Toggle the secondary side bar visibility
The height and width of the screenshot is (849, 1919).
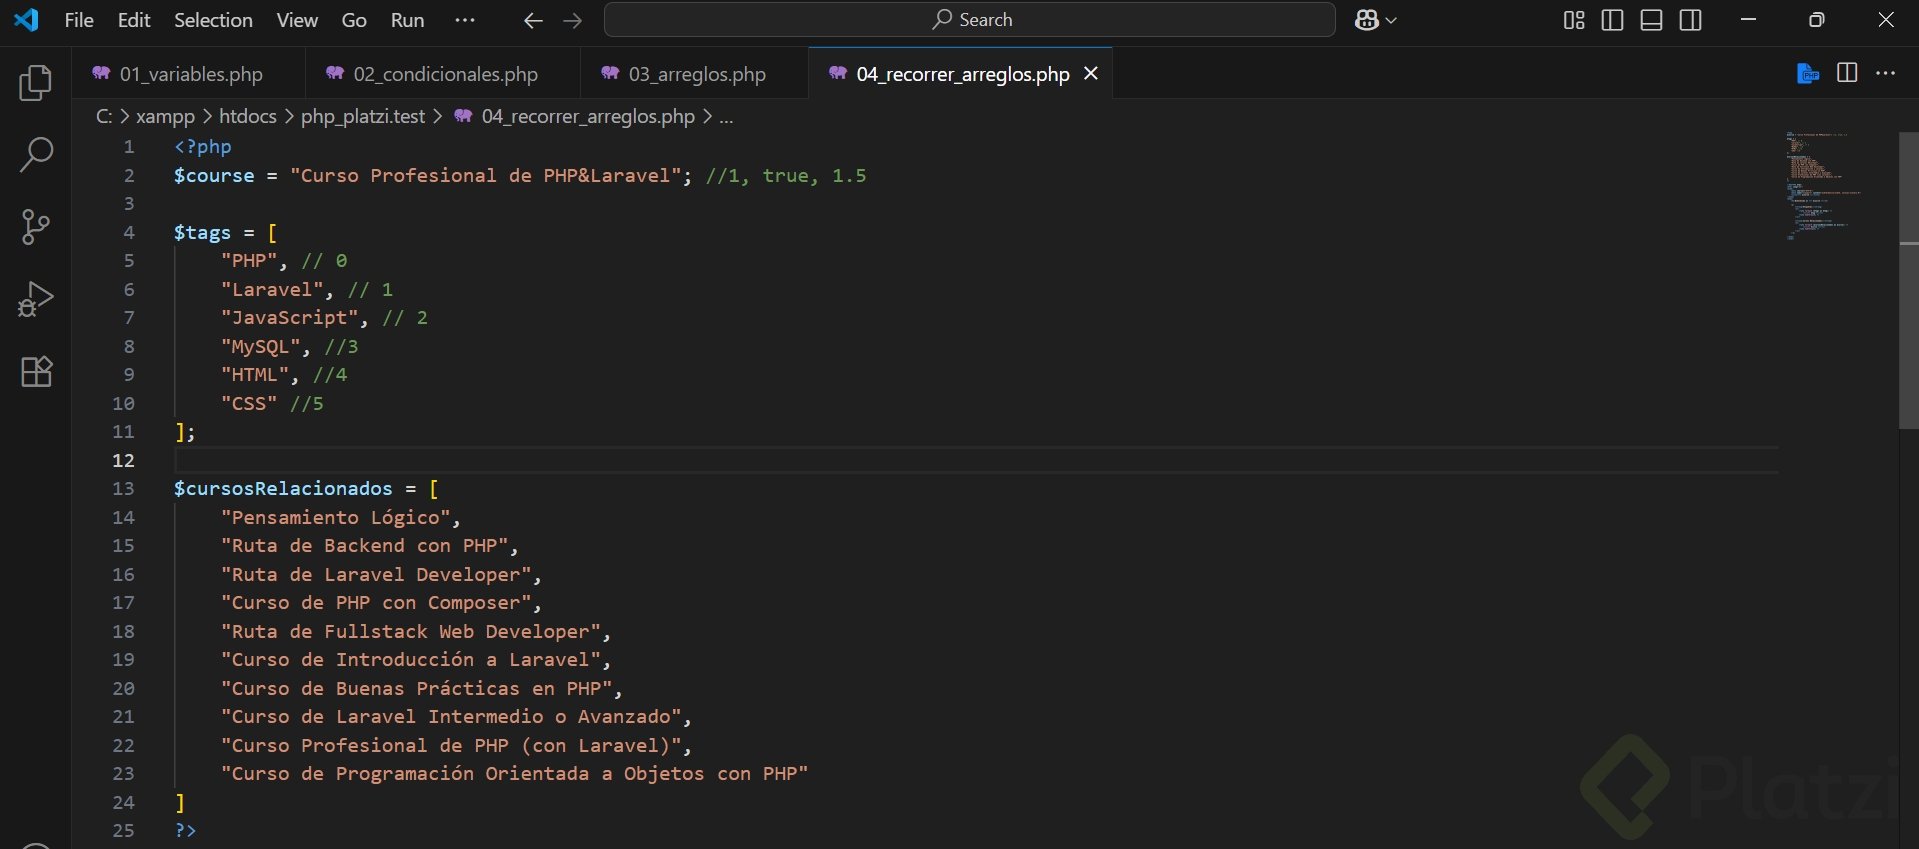[1690, 20]
